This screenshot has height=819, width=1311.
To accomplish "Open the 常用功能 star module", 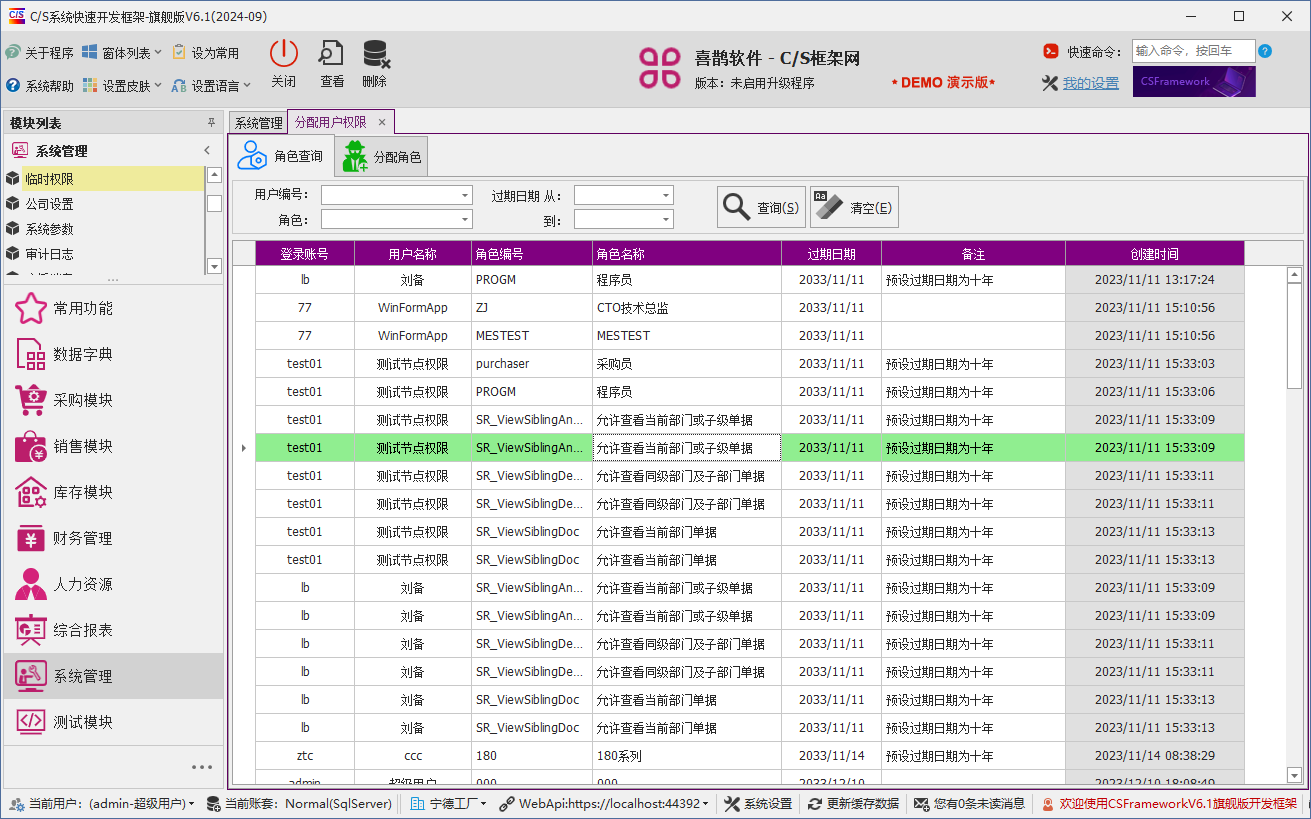I will (113, 308).
